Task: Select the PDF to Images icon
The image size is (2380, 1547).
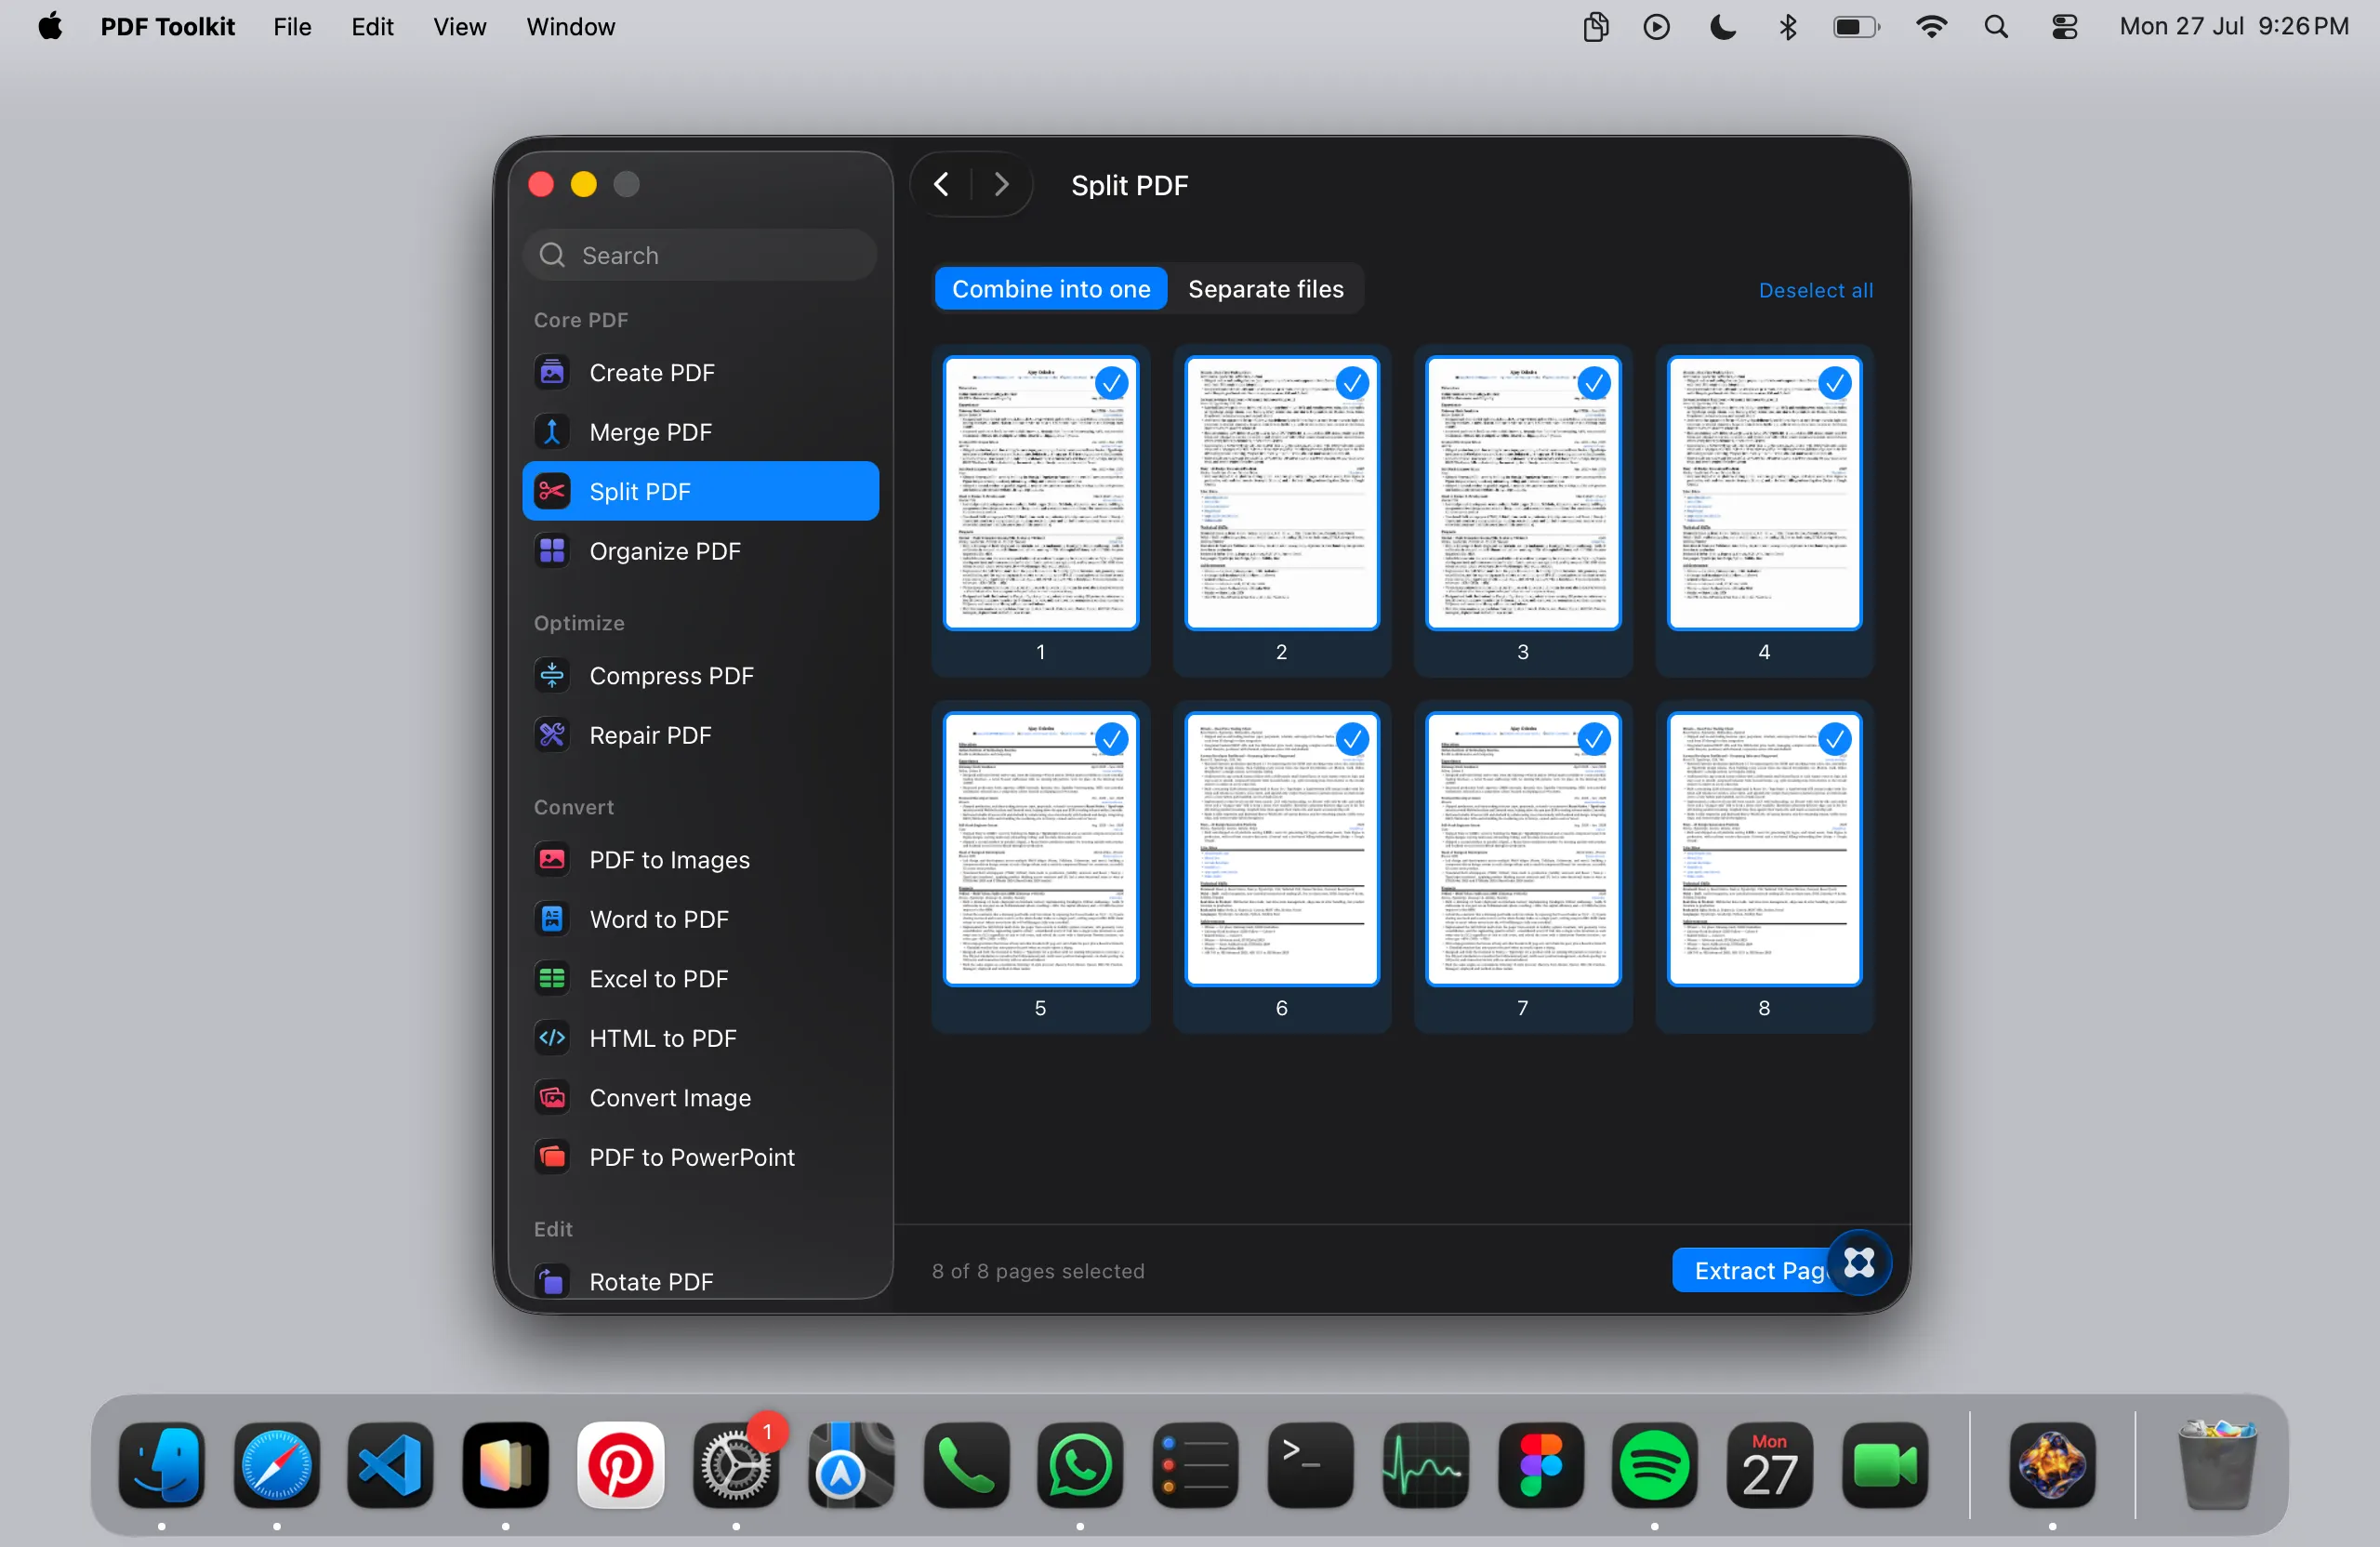Action: point(552,860)
